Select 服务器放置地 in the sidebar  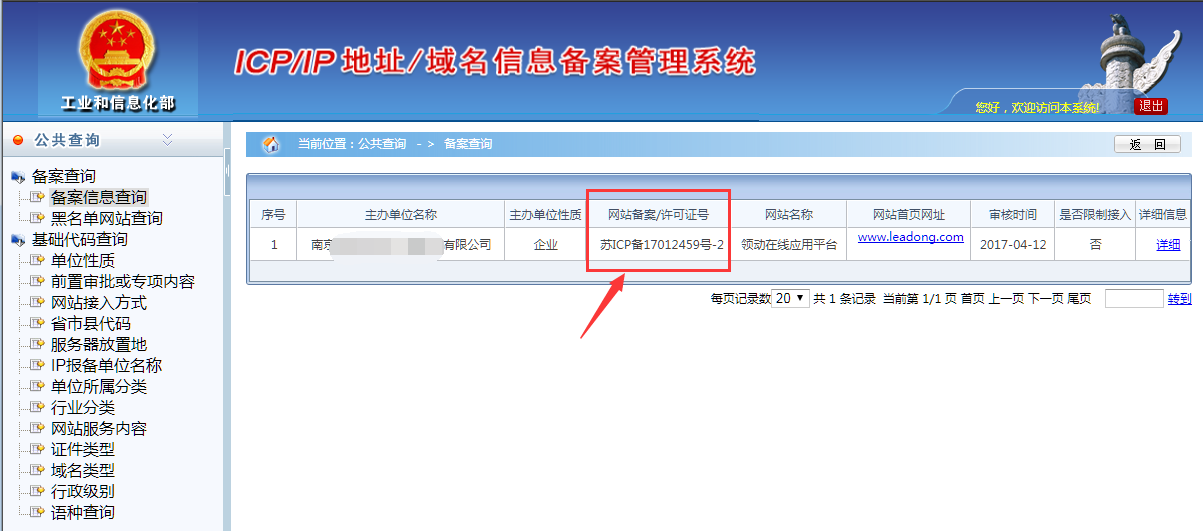click(99, 344)
